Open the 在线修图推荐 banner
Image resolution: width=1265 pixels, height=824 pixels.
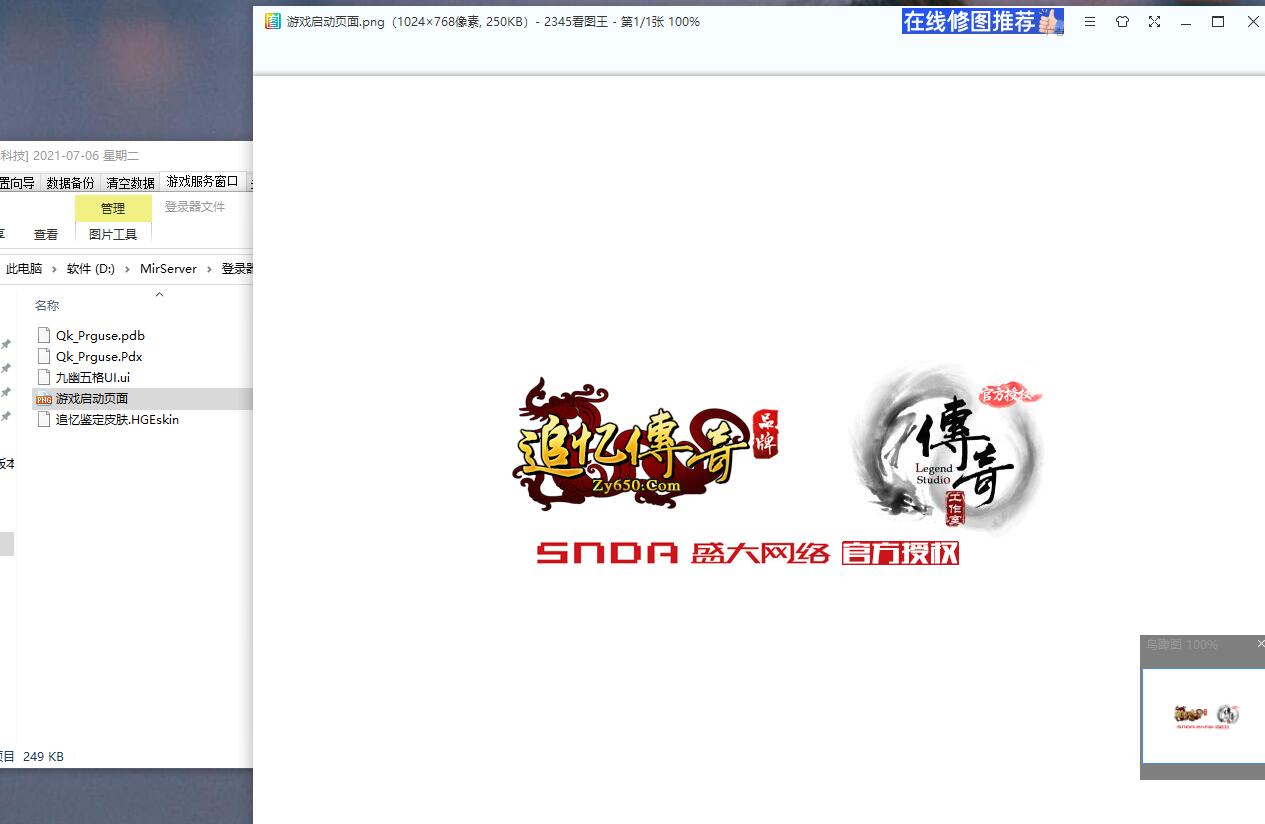[x=983, y=21]
